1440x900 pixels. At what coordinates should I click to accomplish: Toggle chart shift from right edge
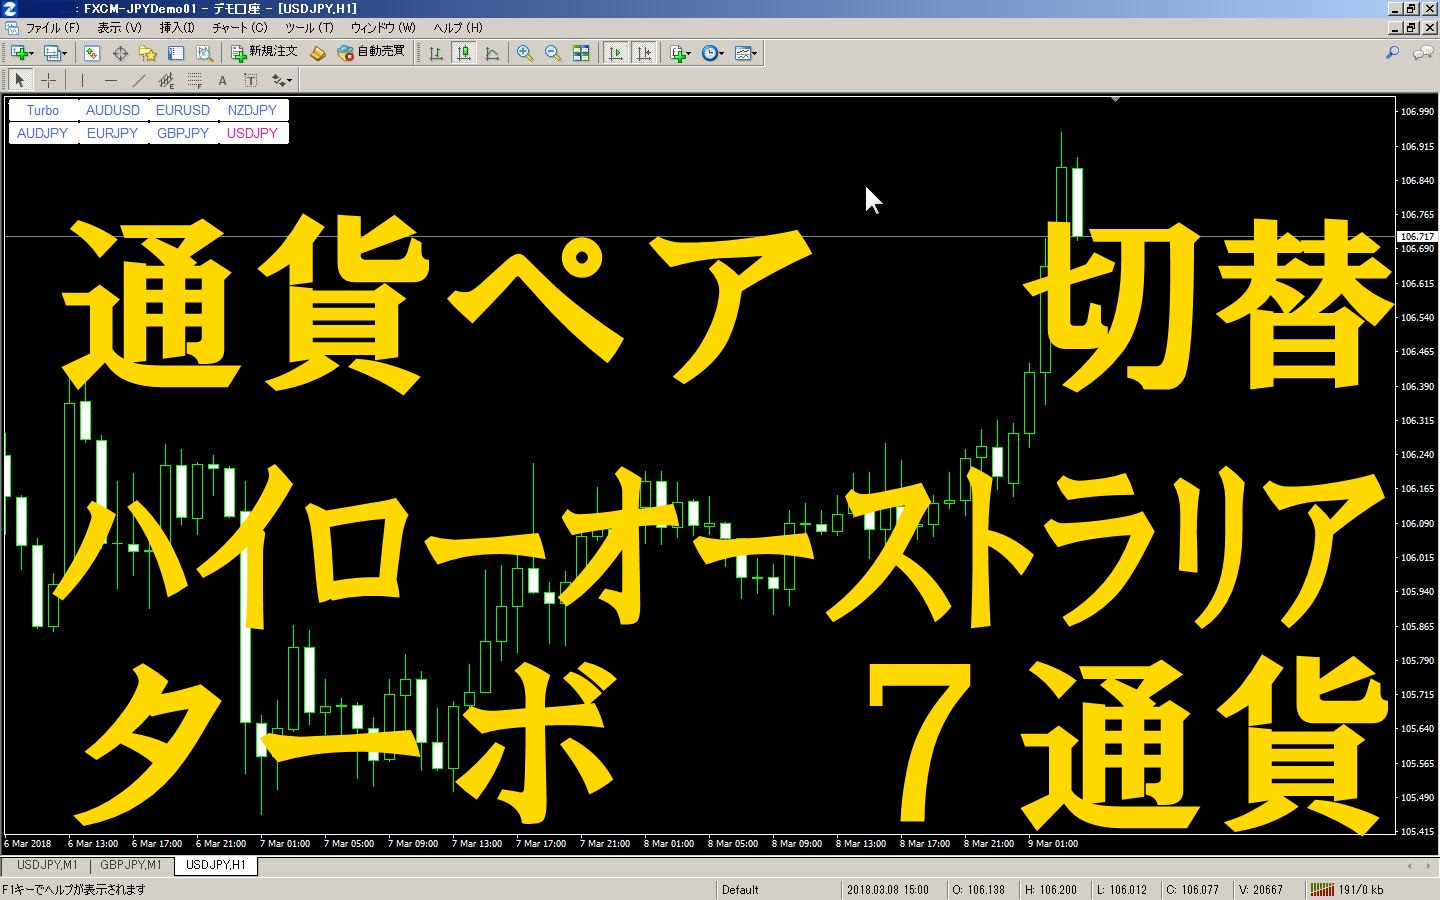pyautogui.click(x=644, y=53)
